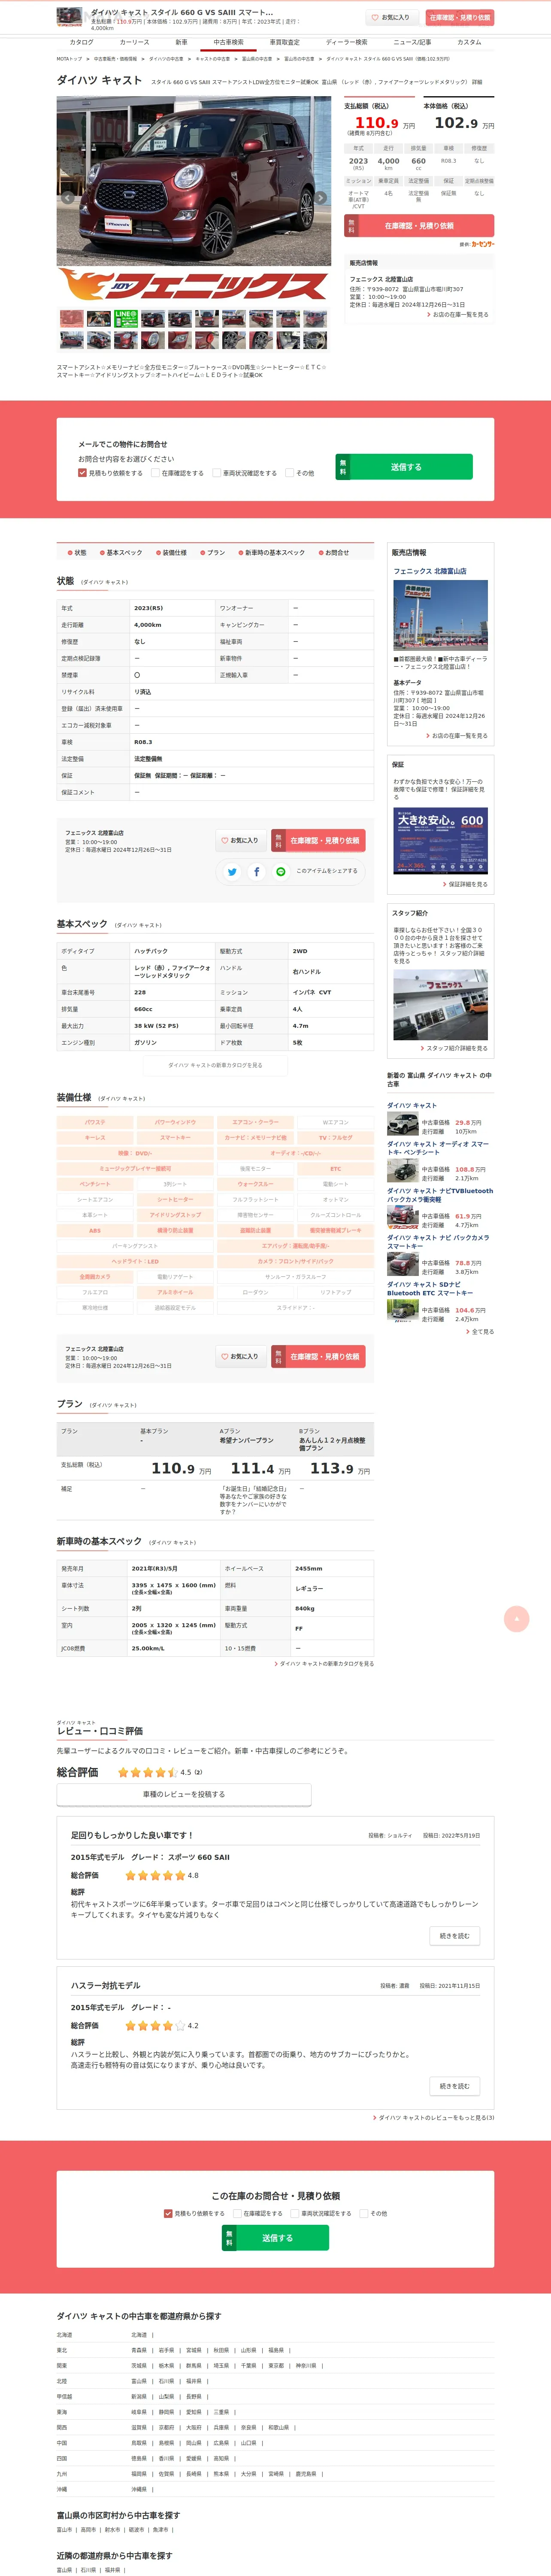Open the 車買取査定 navigation tab

(x=284, y=43)
